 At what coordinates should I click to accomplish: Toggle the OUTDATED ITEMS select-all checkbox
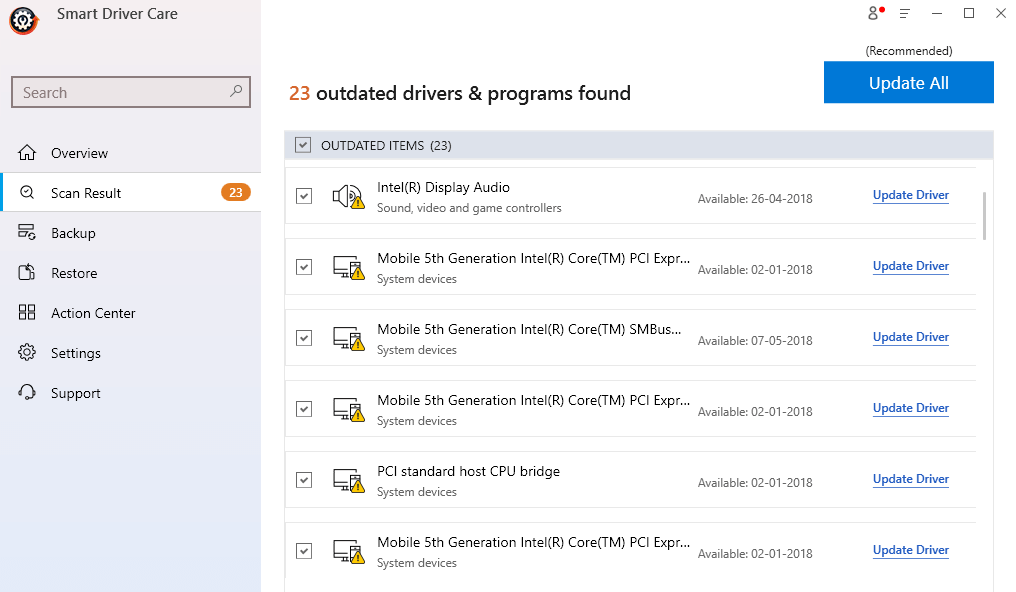(x=302, y=144)
